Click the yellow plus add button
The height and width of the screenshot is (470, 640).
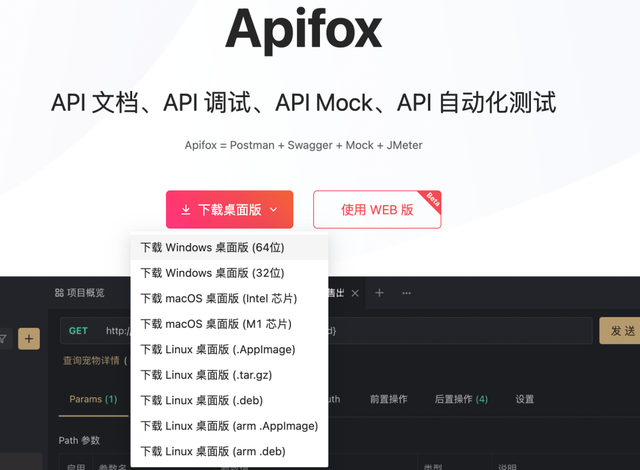pos(29,339)
